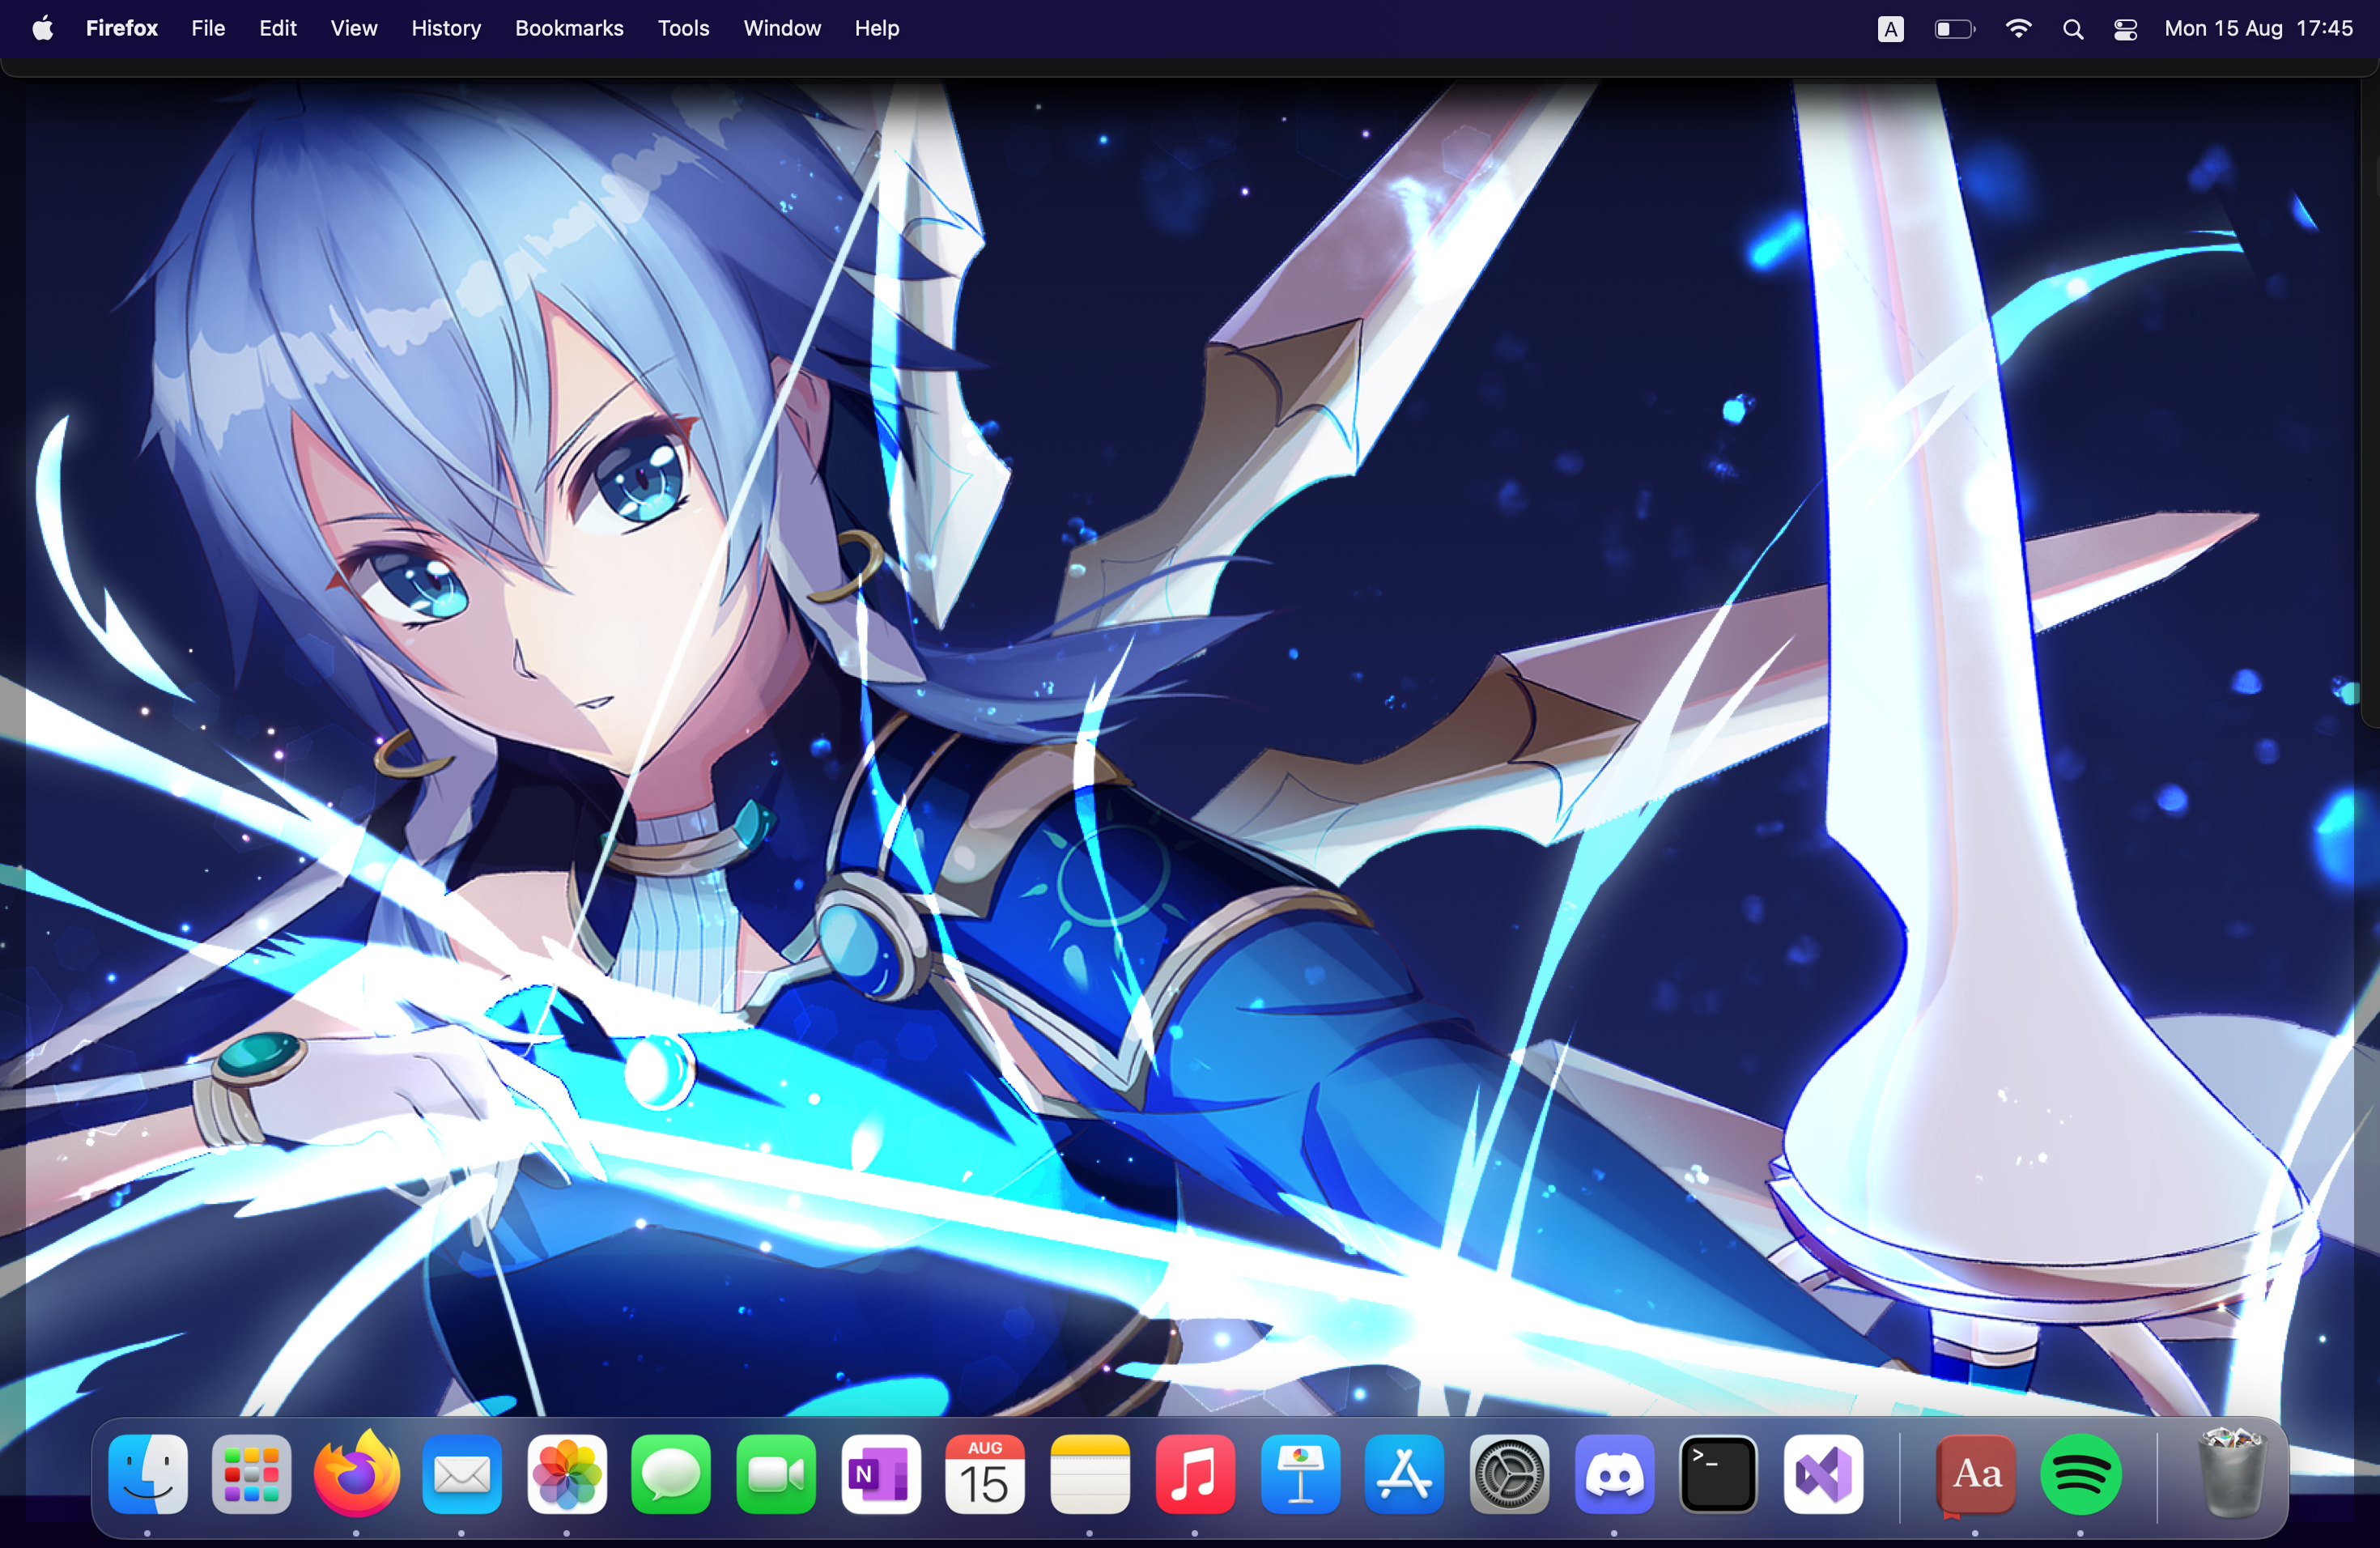Open Calendar showing Aug 15

(x=985, y=1474)
